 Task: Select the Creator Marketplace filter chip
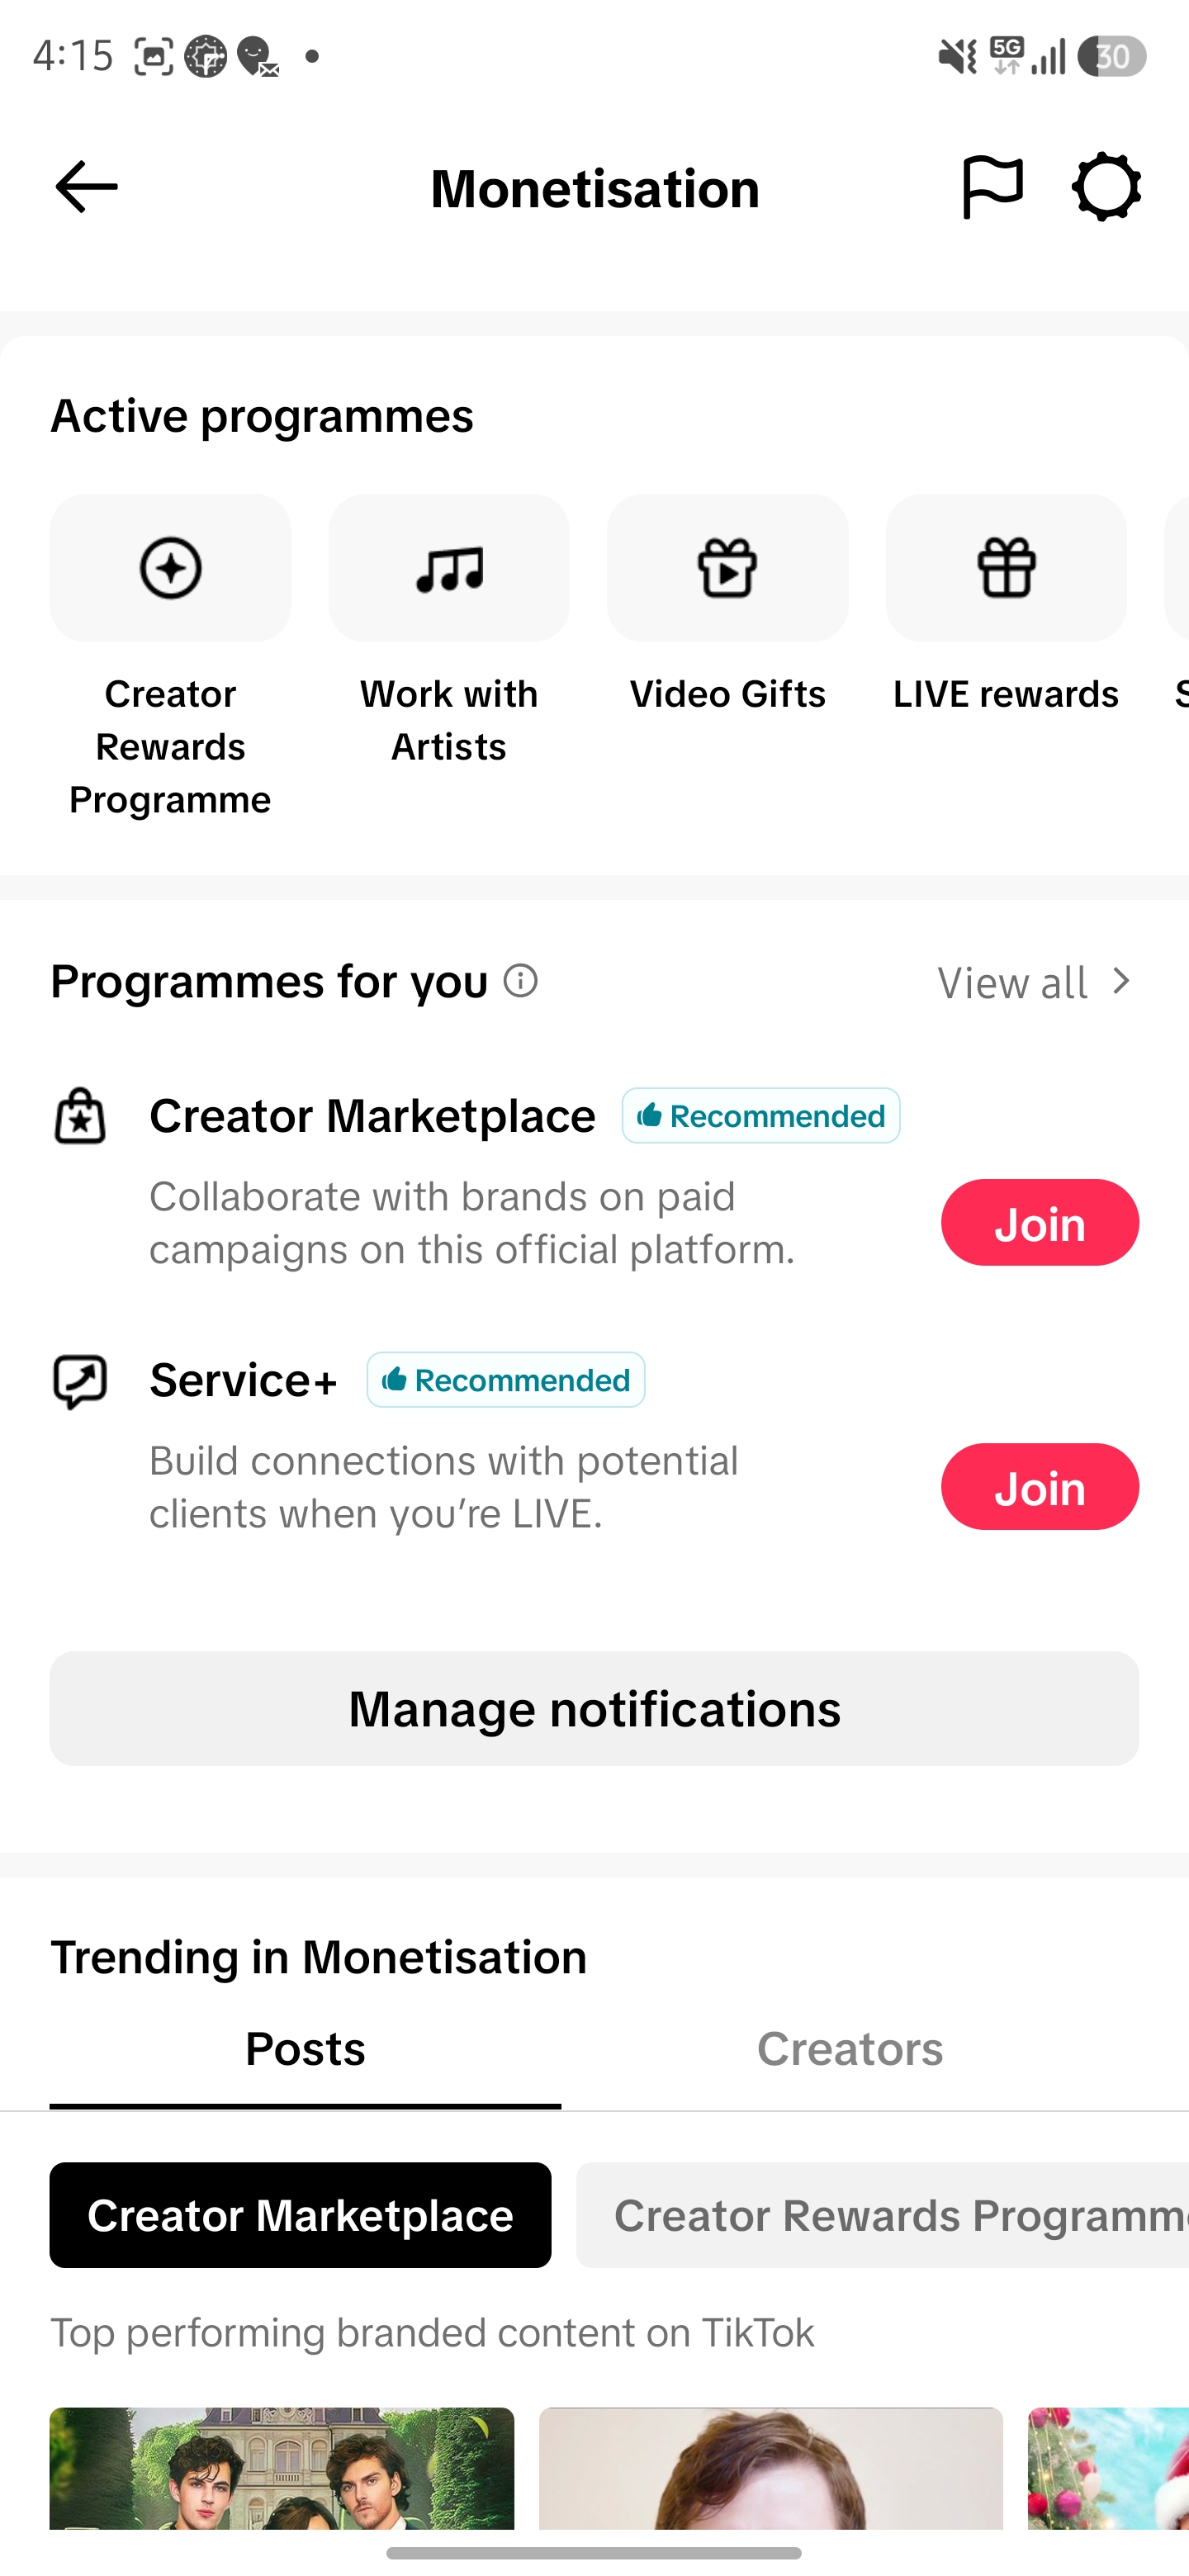(x=300, y=2216)
